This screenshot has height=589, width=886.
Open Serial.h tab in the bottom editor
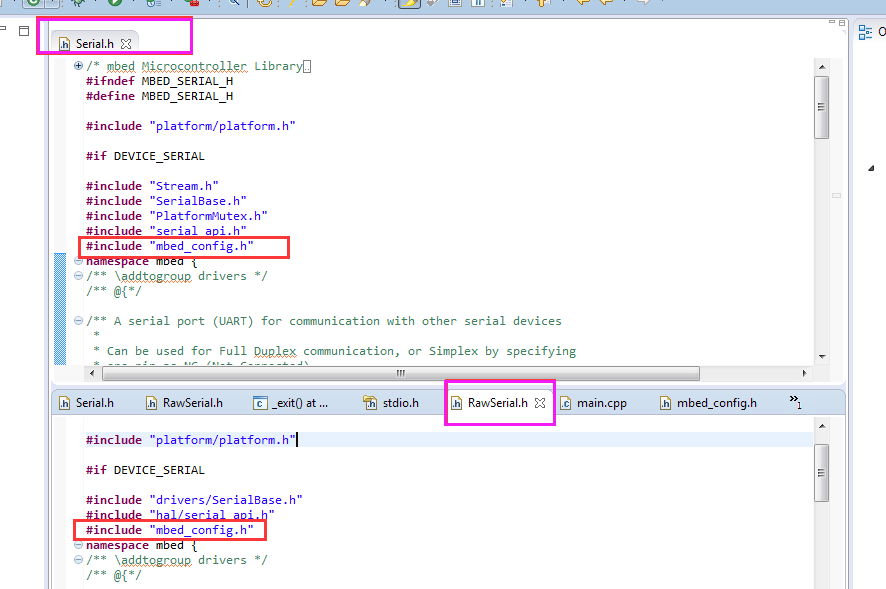coord(86,403)
